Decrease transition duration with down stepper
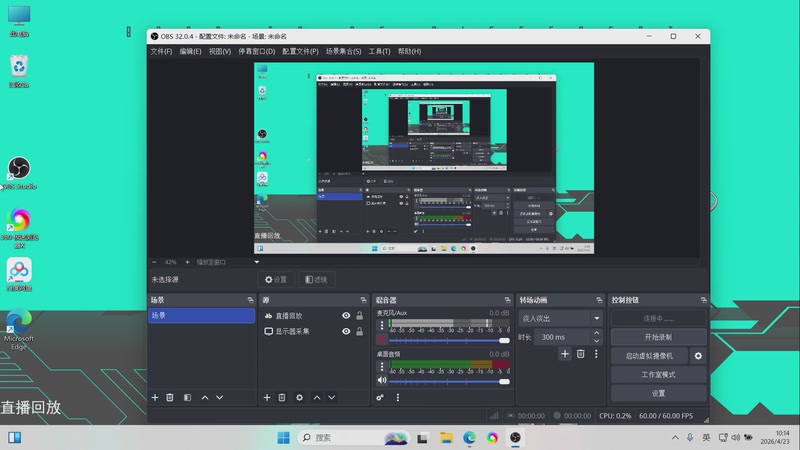 (596, 341)
